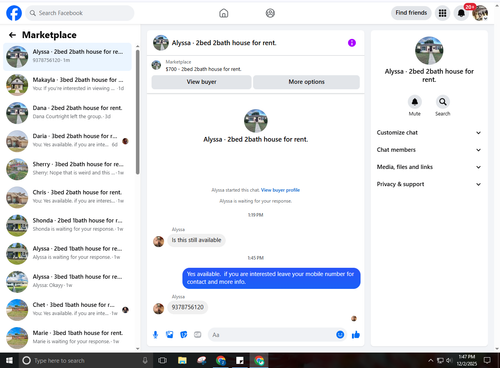Open Shonda 2bed 1bath house chat
Viewport: 500px width, 368px height.
point(67,225)
